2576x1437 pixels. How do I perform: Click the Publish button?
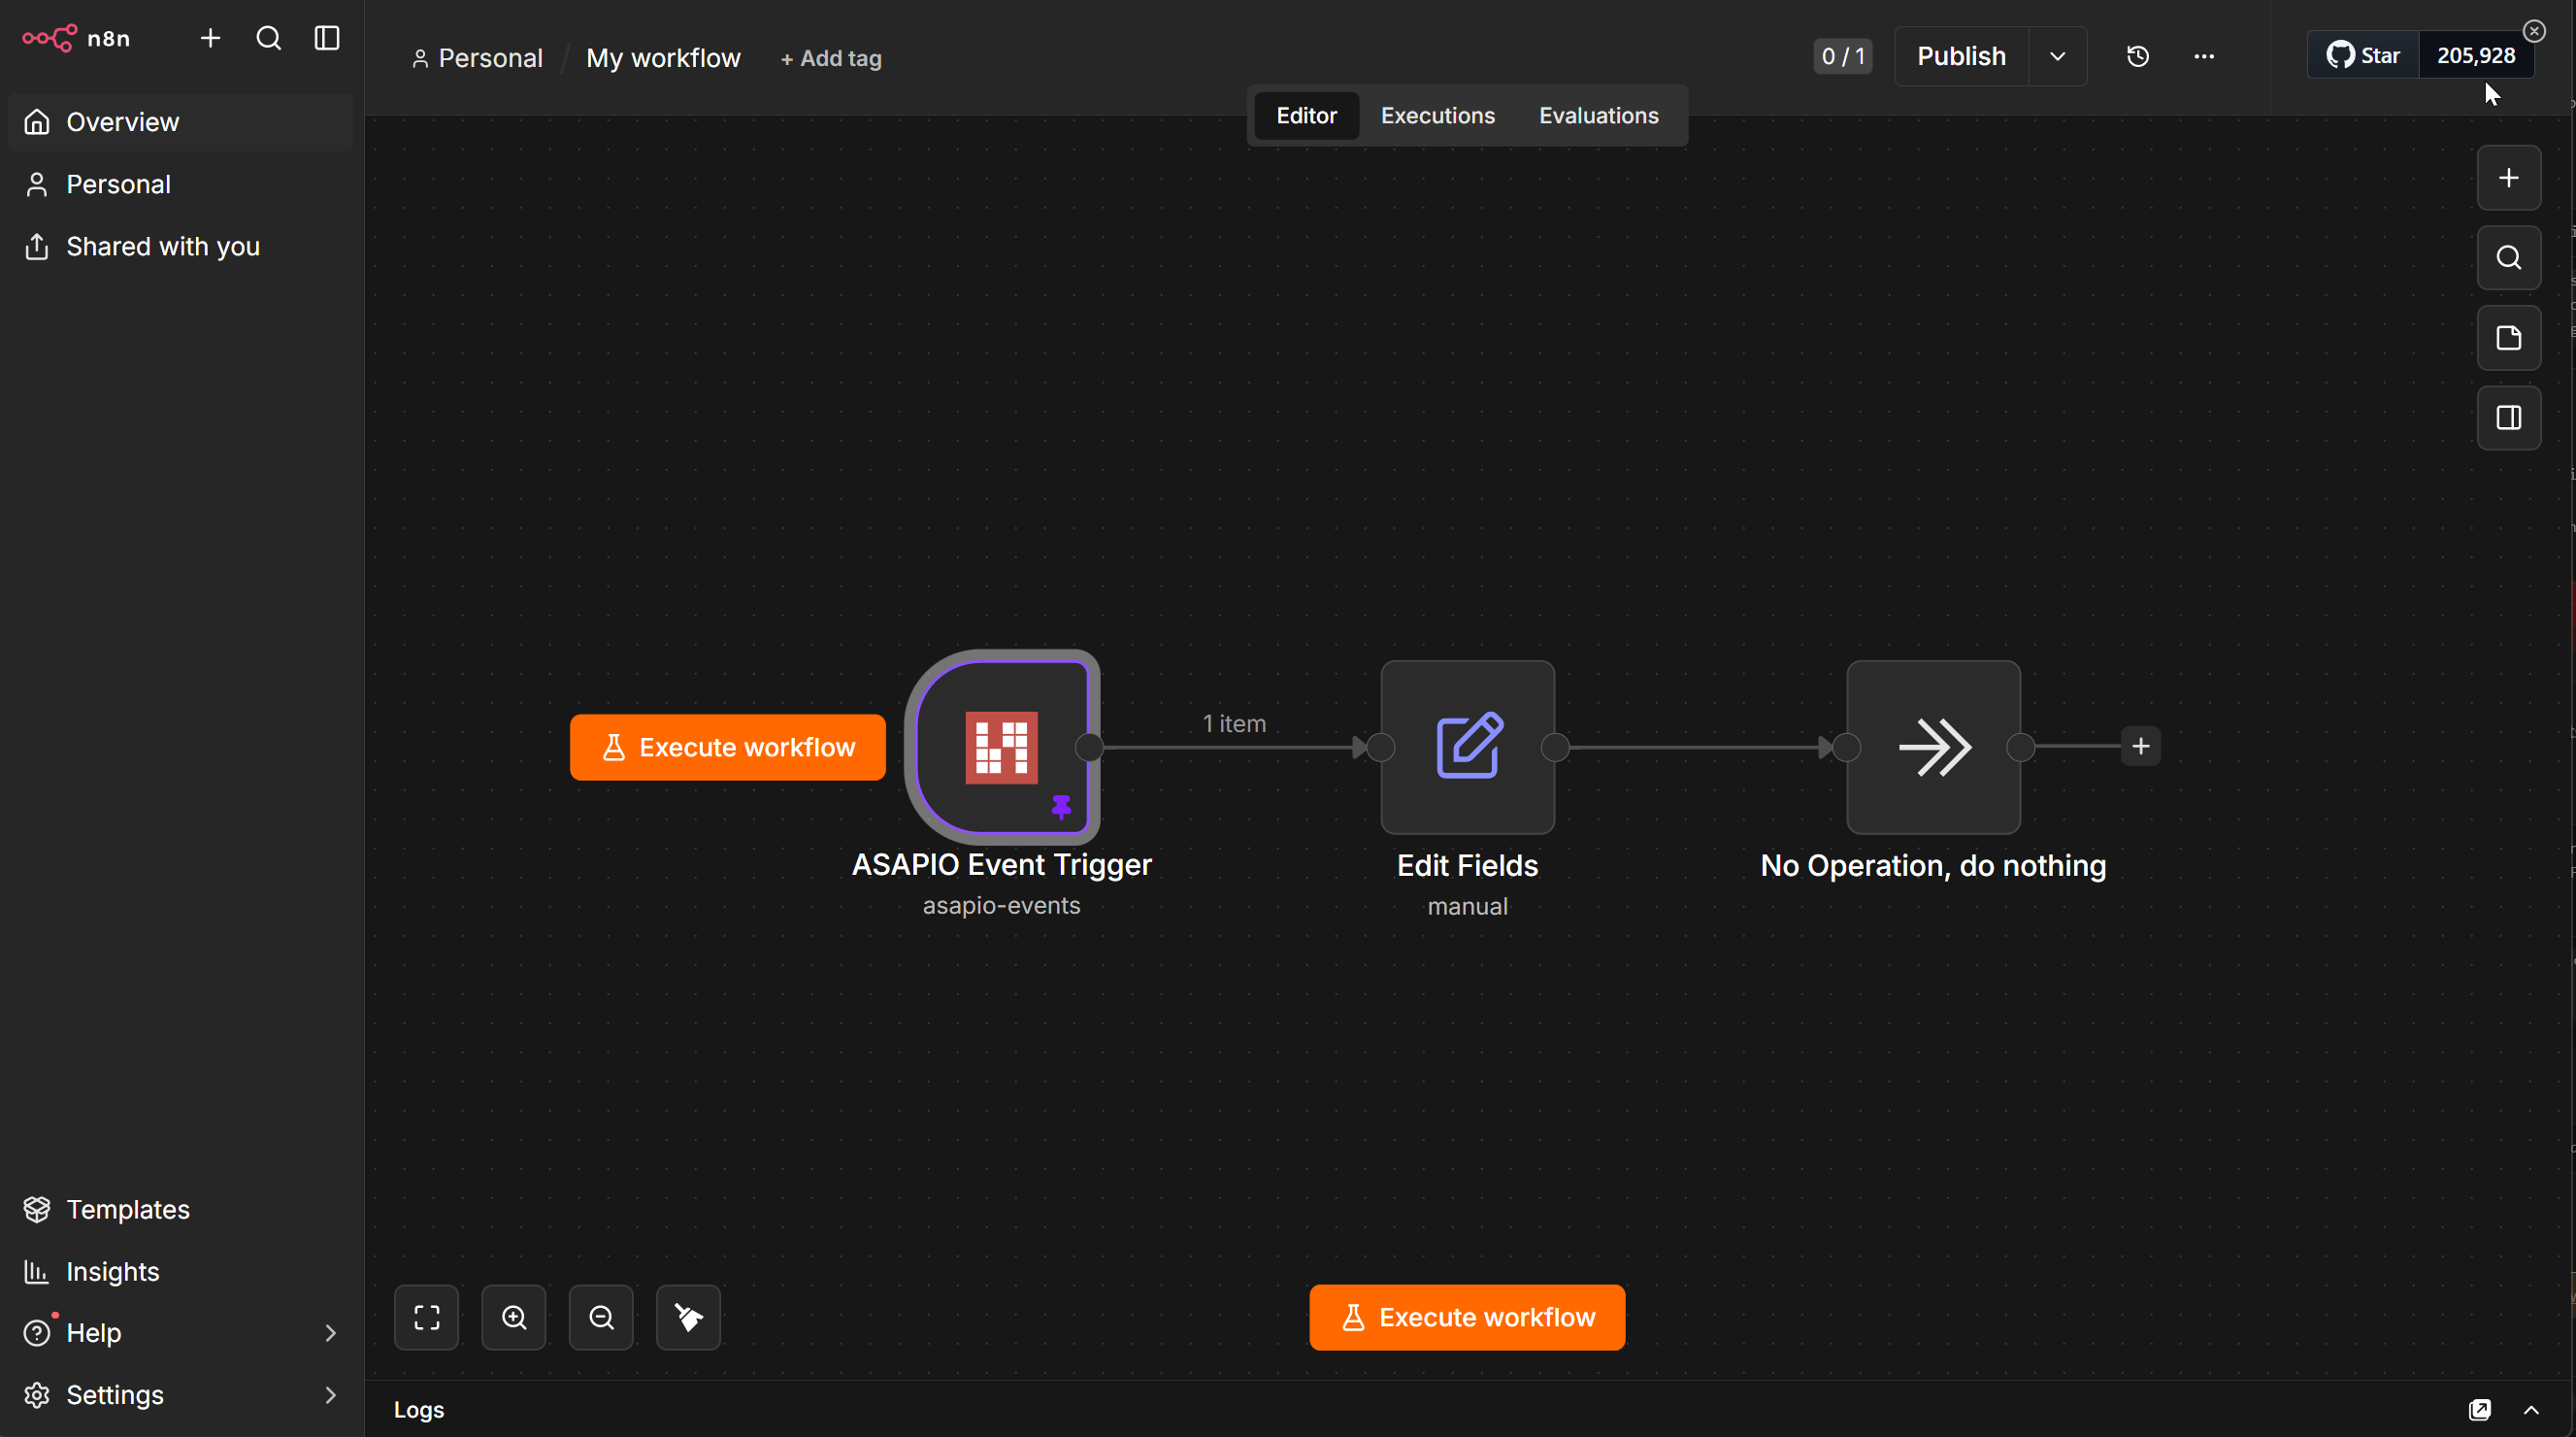(1961, 56)
